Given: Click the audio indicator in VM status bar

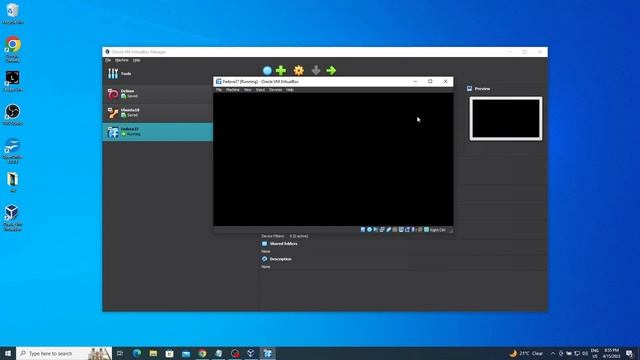Looking at the screenshot, I should (376, 230).
